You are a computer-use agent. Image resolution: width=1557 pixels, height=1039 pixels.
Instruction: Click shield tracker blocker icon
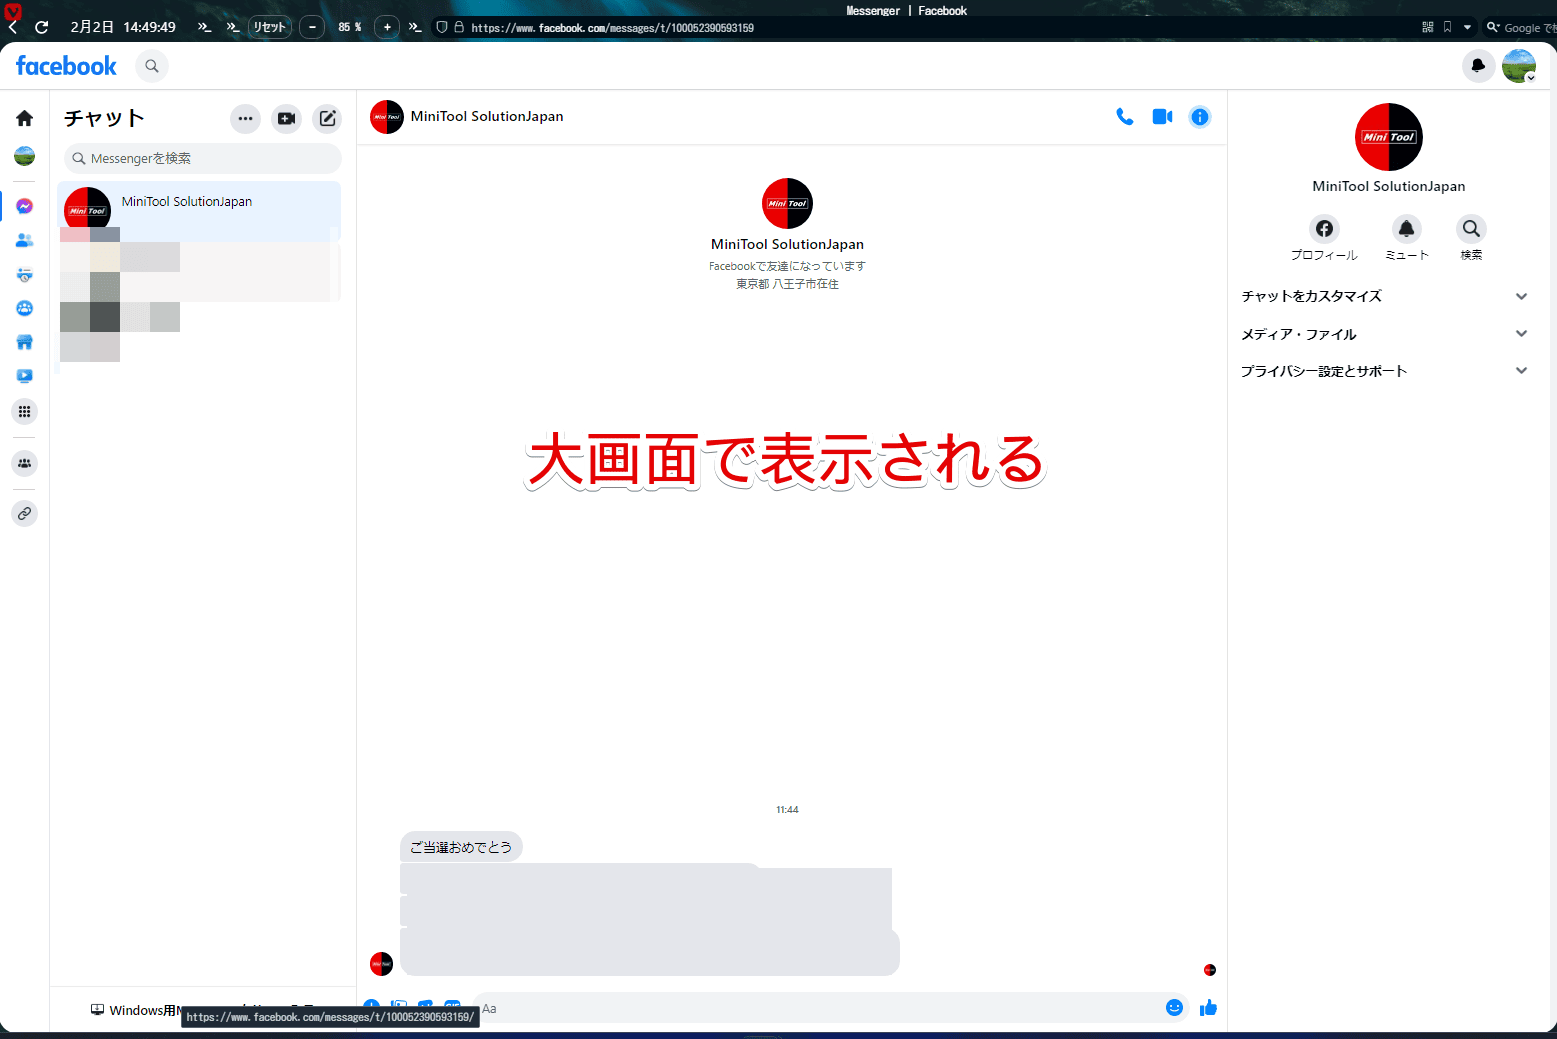pos(442,27)
